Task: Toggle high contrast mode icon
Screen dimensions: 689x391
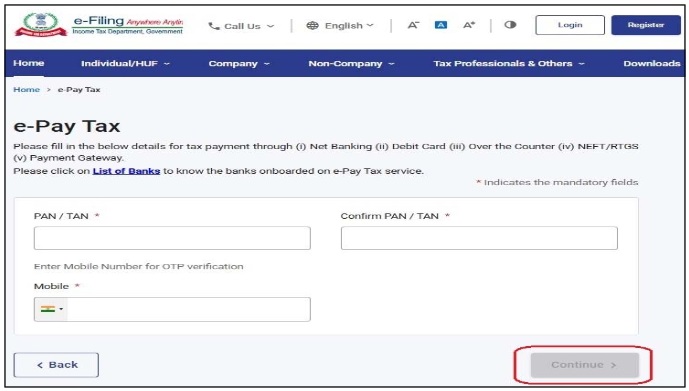Action: 510,25
